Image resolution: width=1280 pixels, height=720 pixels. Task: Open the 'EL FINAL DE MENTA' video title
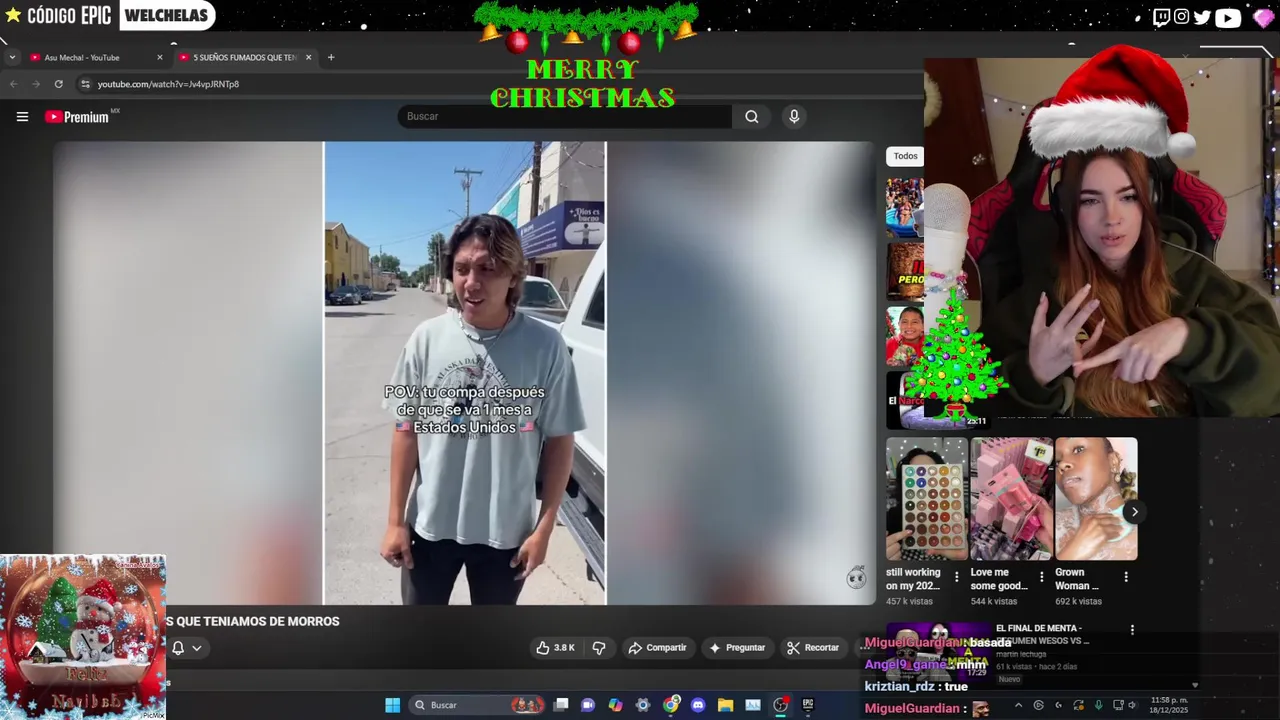pos(1043,634)
